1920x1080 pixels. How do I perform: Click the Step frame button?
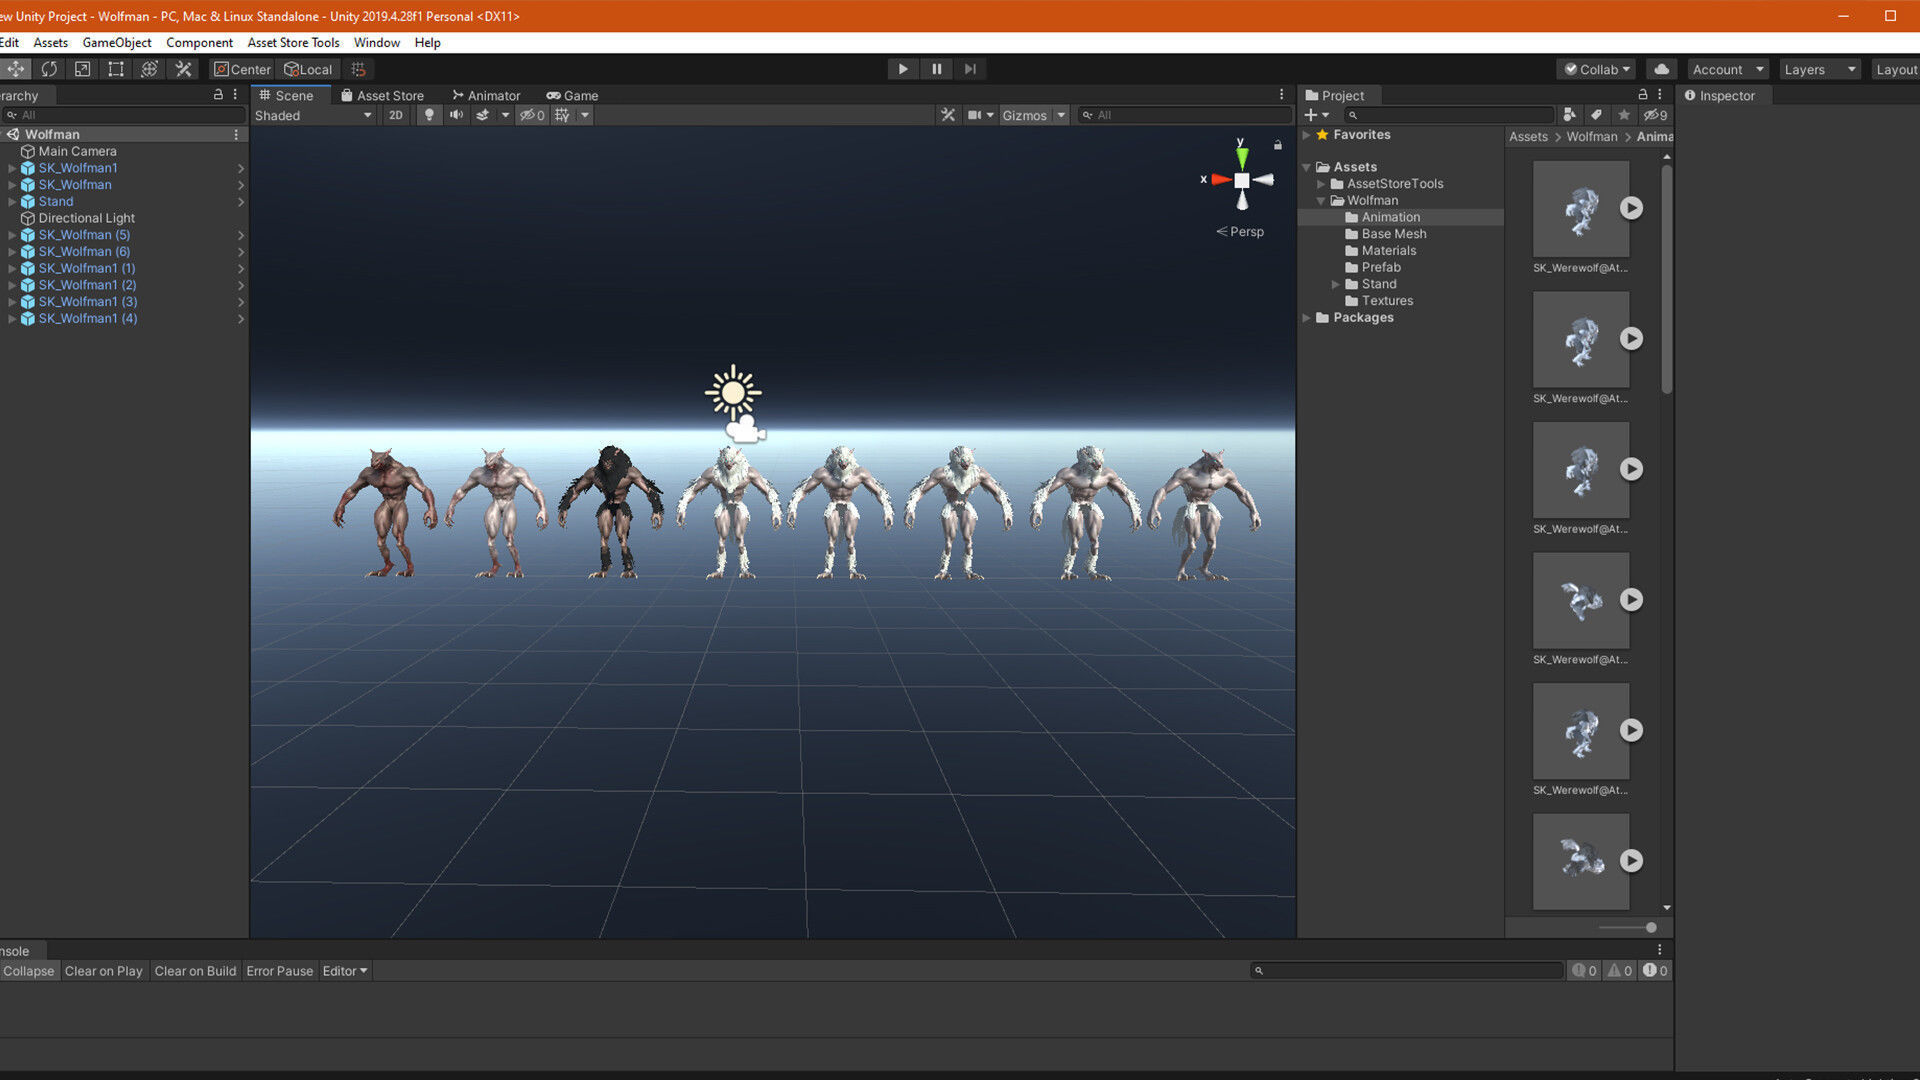pos(970,69)
